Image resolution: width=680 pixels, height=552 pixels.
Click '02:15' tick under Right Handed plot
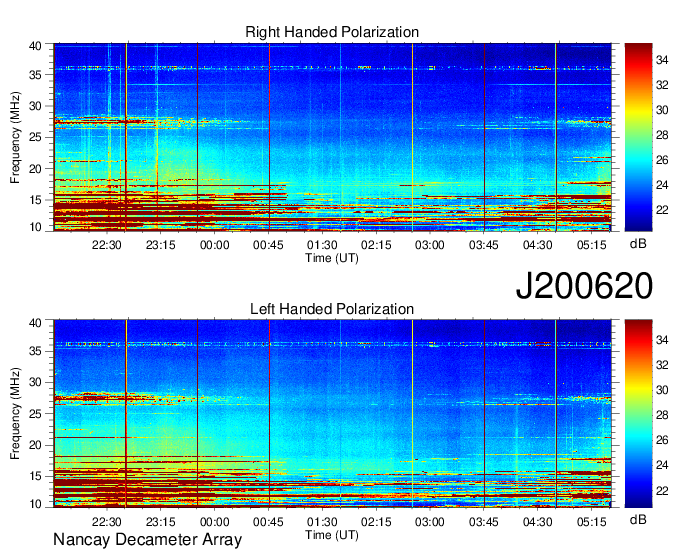pyautogui.click(x=376, y=245)
